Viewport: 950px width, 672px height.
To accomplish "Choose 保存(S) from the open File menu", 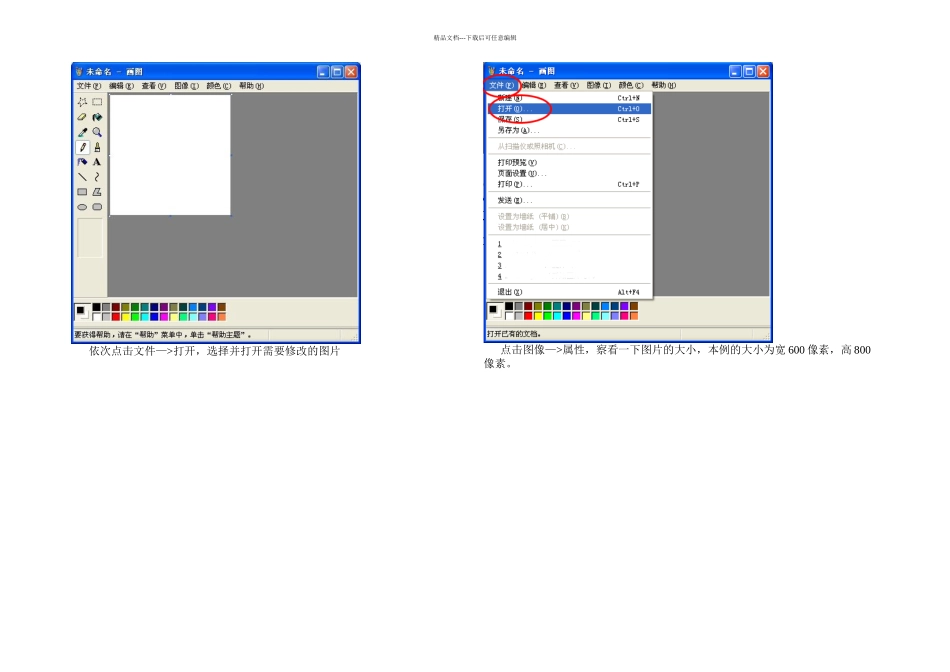I will point(570,119).
